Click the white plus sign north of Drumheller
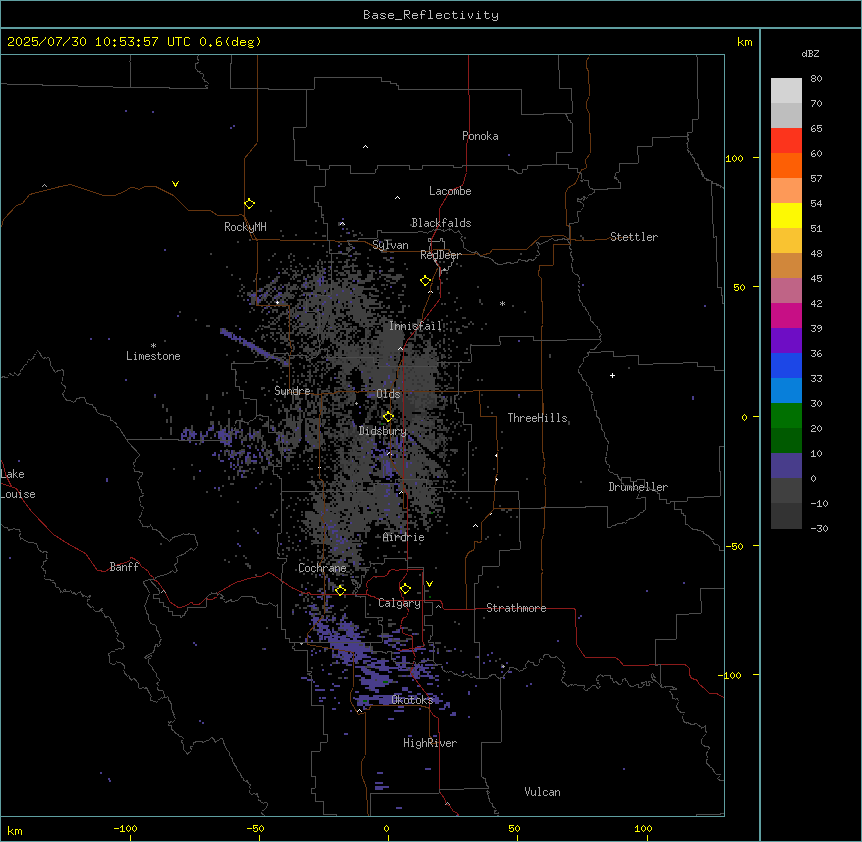This screenshot has height=842, width=862. click(x=612, y=375)
